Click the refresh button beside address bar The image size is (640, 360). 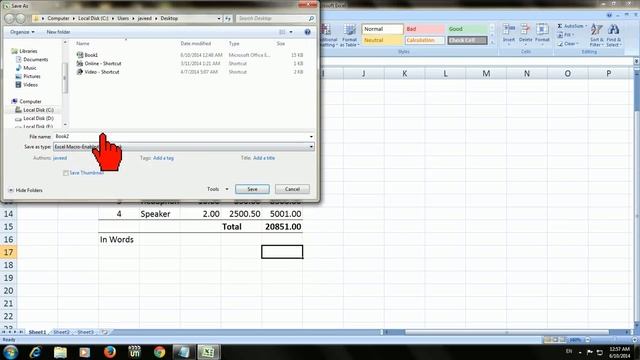coord(228,18)
